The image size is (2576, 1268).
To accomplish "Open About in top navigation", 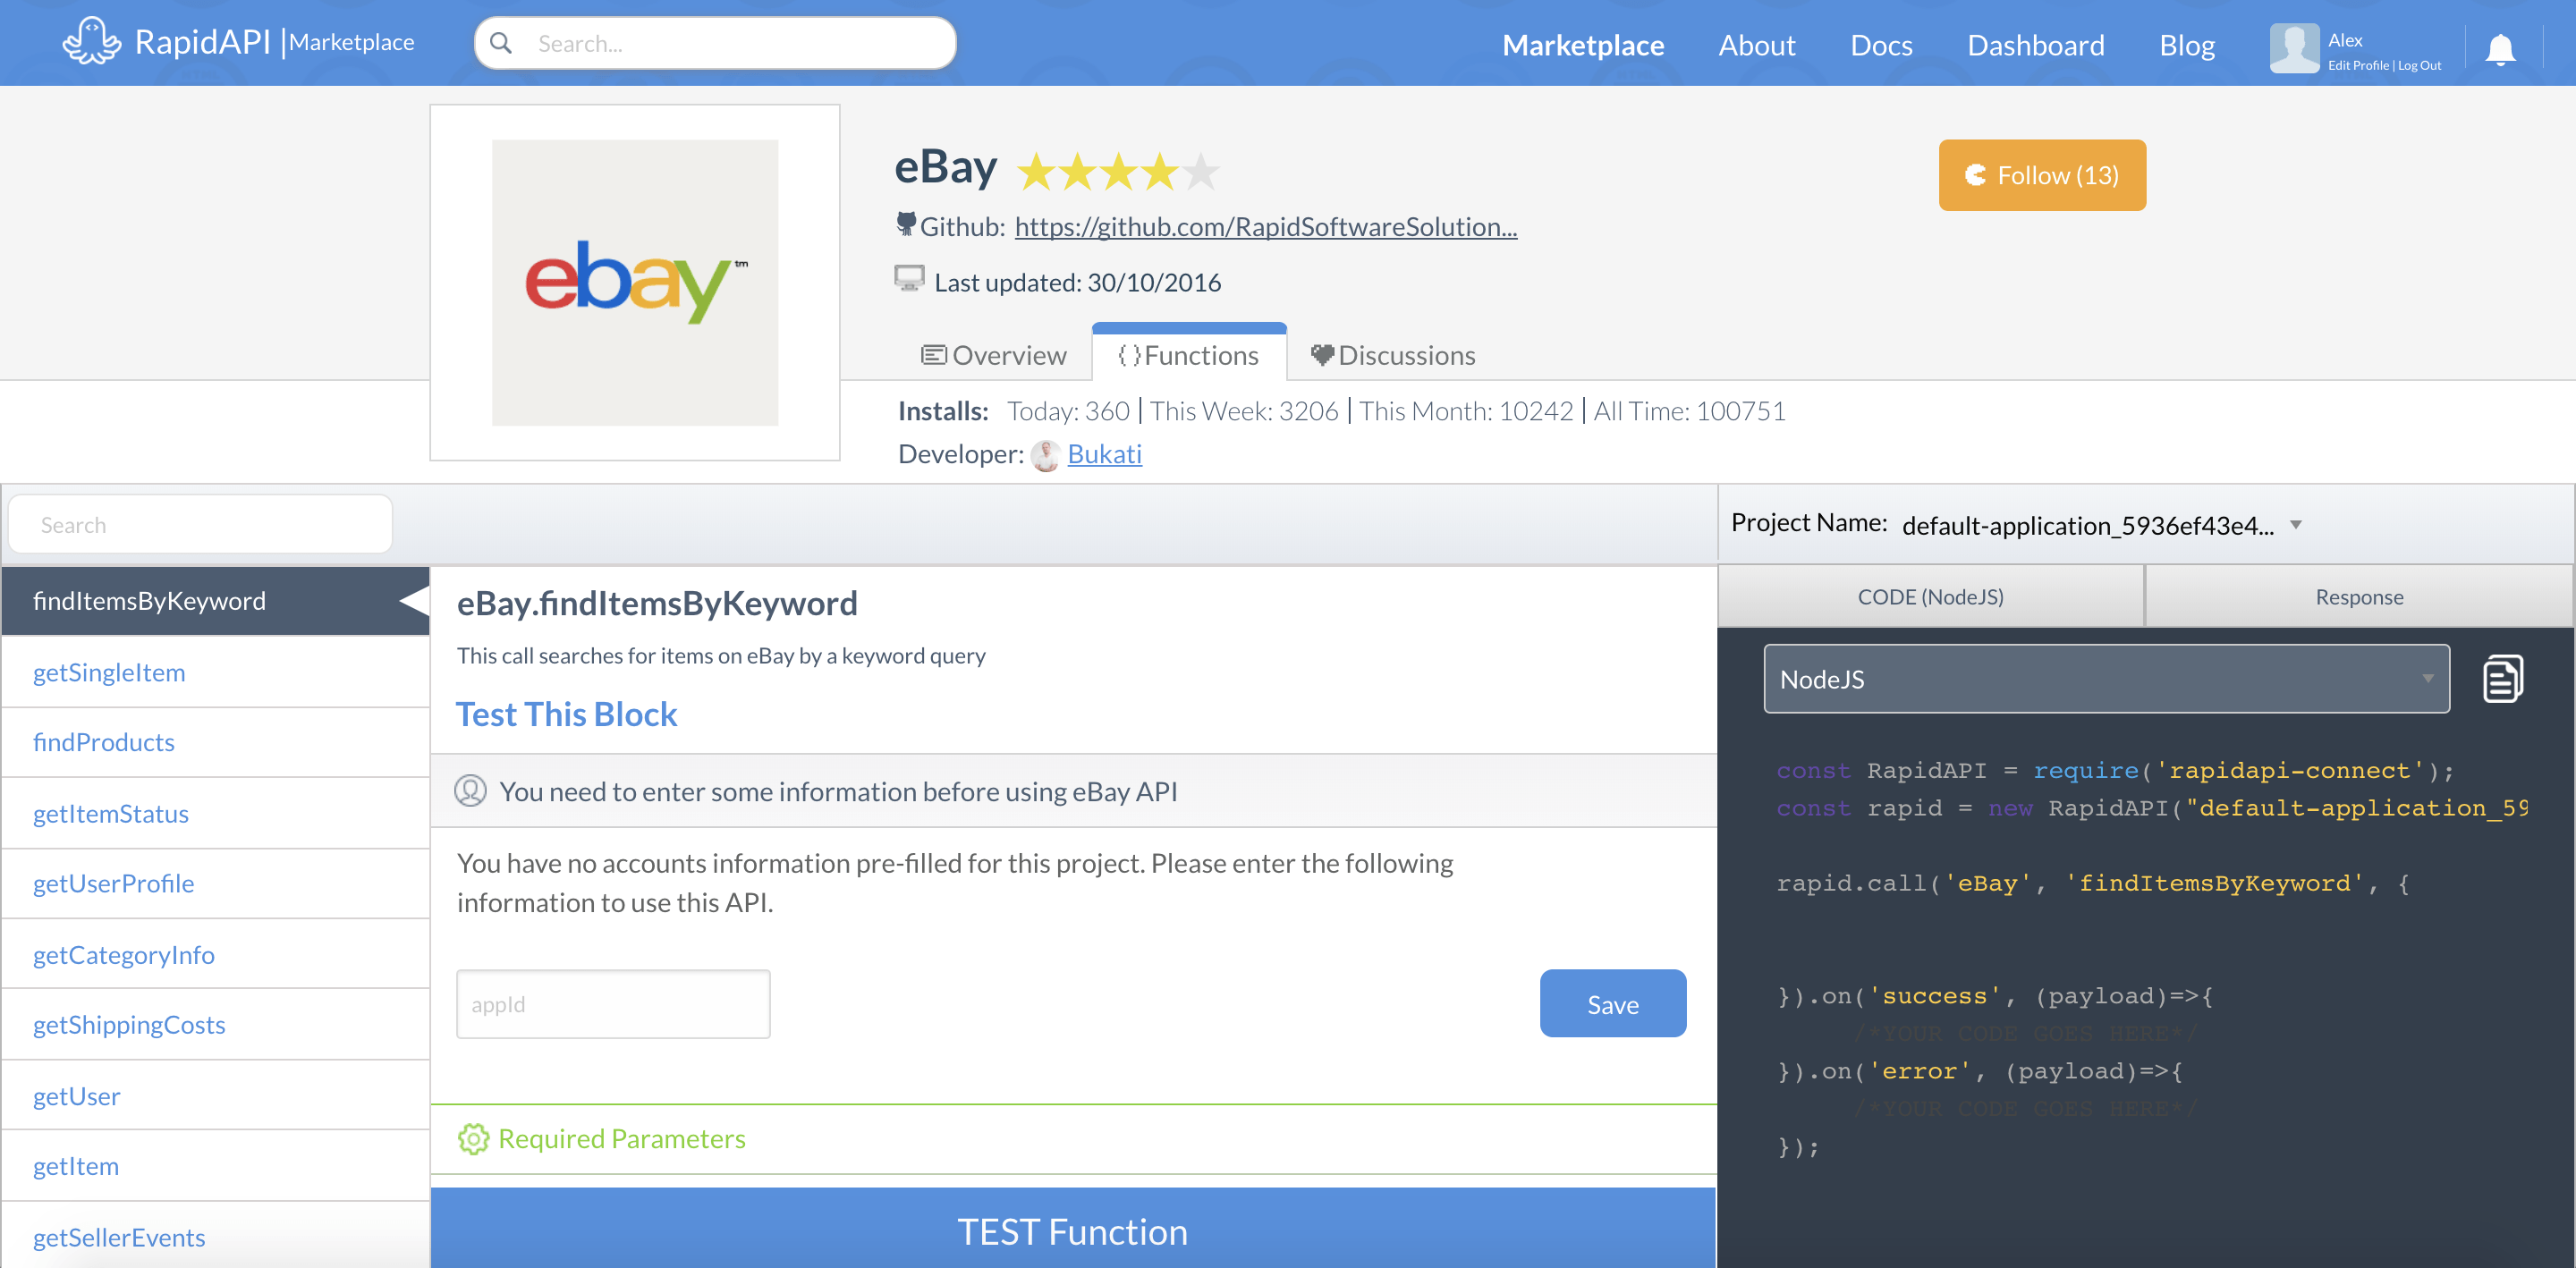I will click(1756, 45).
